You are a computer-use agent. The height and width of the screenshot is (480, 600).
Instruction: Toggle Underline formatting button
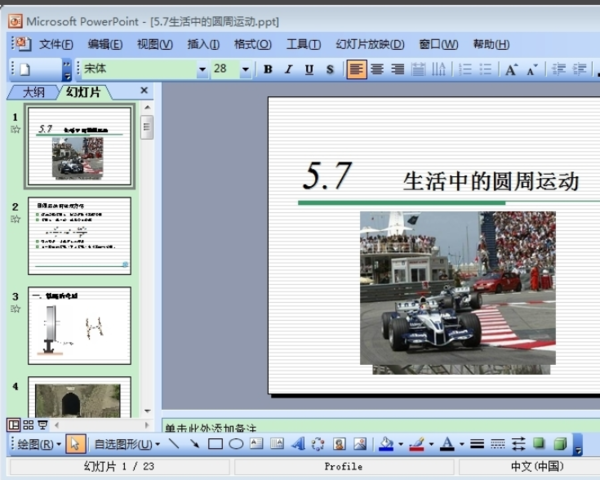308,69
